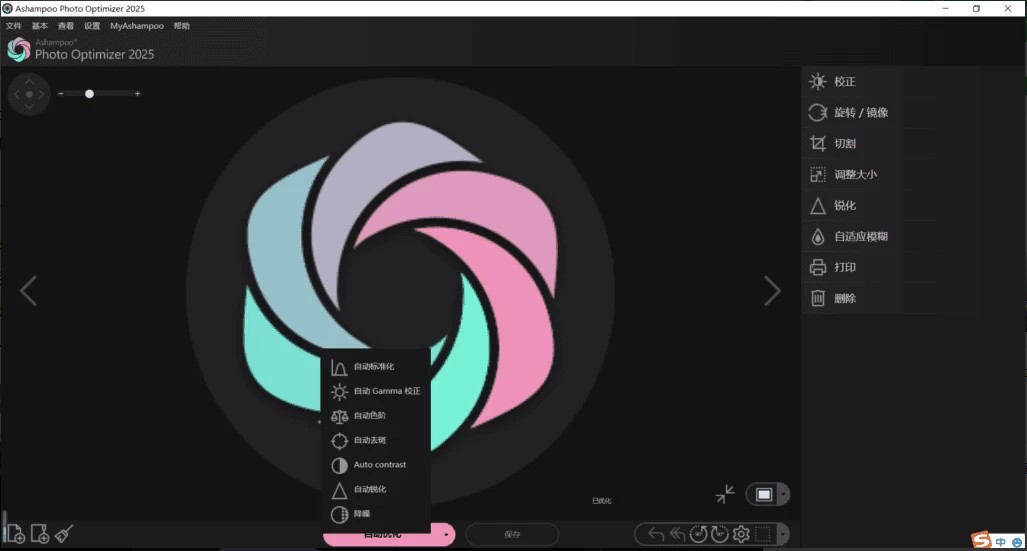Open 调整大小 resize tool
The image size is (1027, 551).
pyautogui.click(x=818, y=175)
